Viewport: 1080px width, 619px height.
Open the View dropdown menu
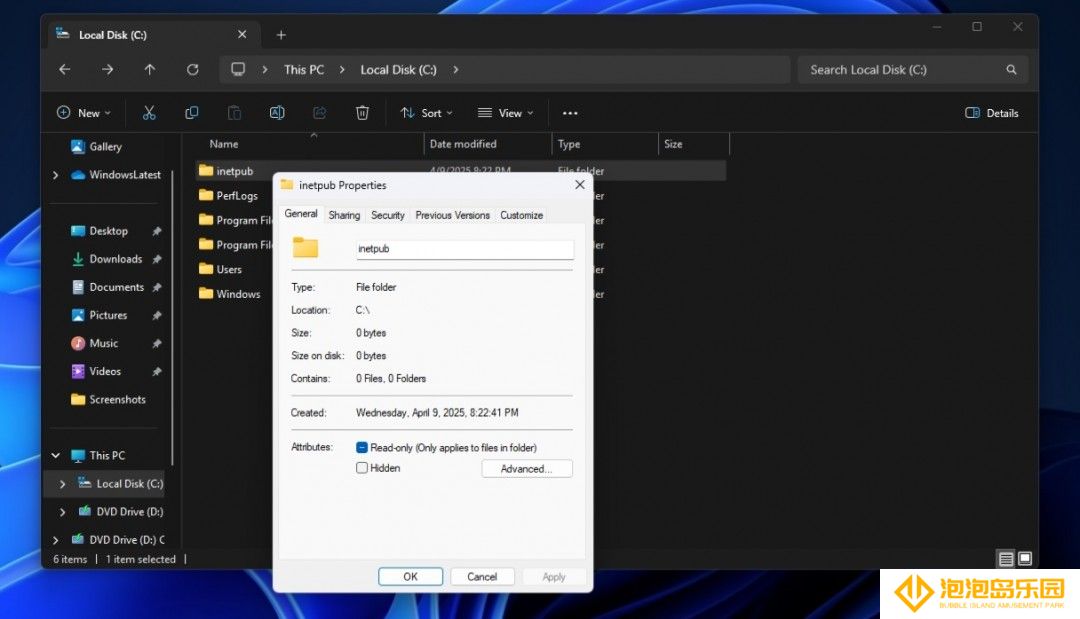[506, 113]
